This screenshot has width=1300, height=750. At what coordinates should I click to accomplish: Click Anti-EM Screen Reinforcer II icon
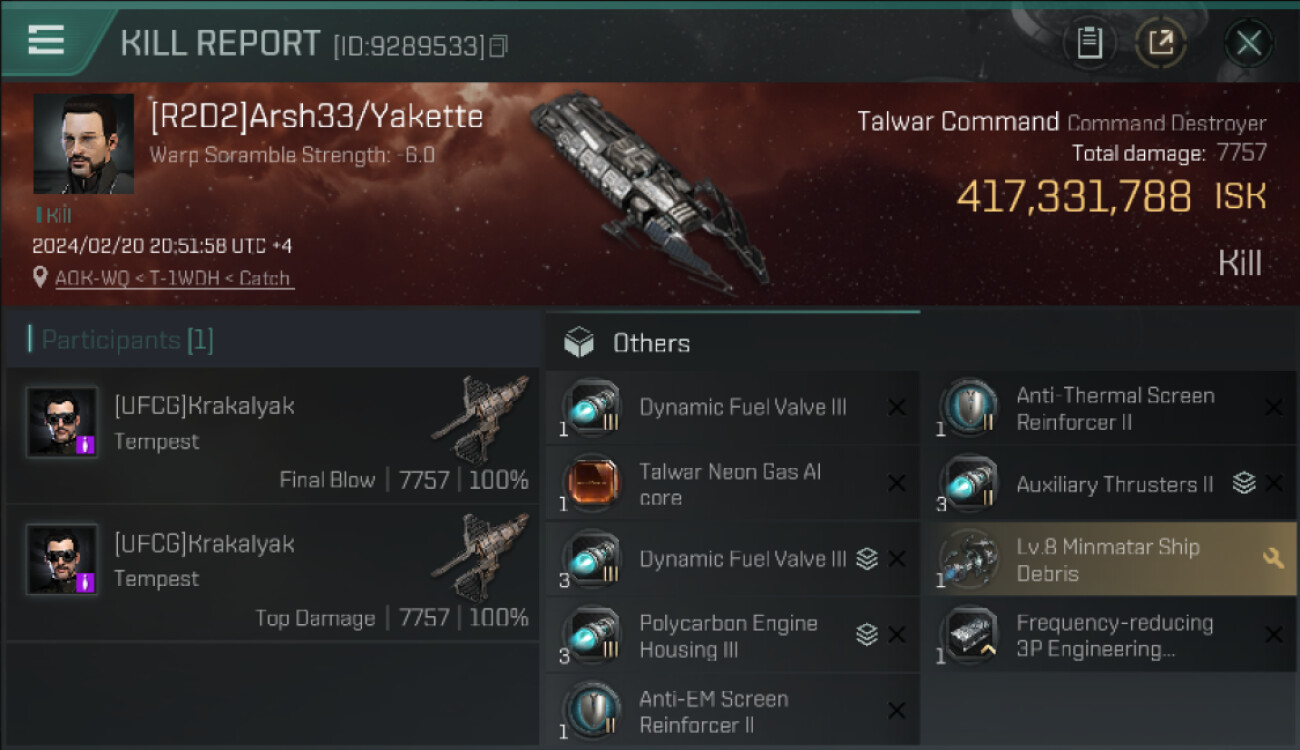click(592, 709)
